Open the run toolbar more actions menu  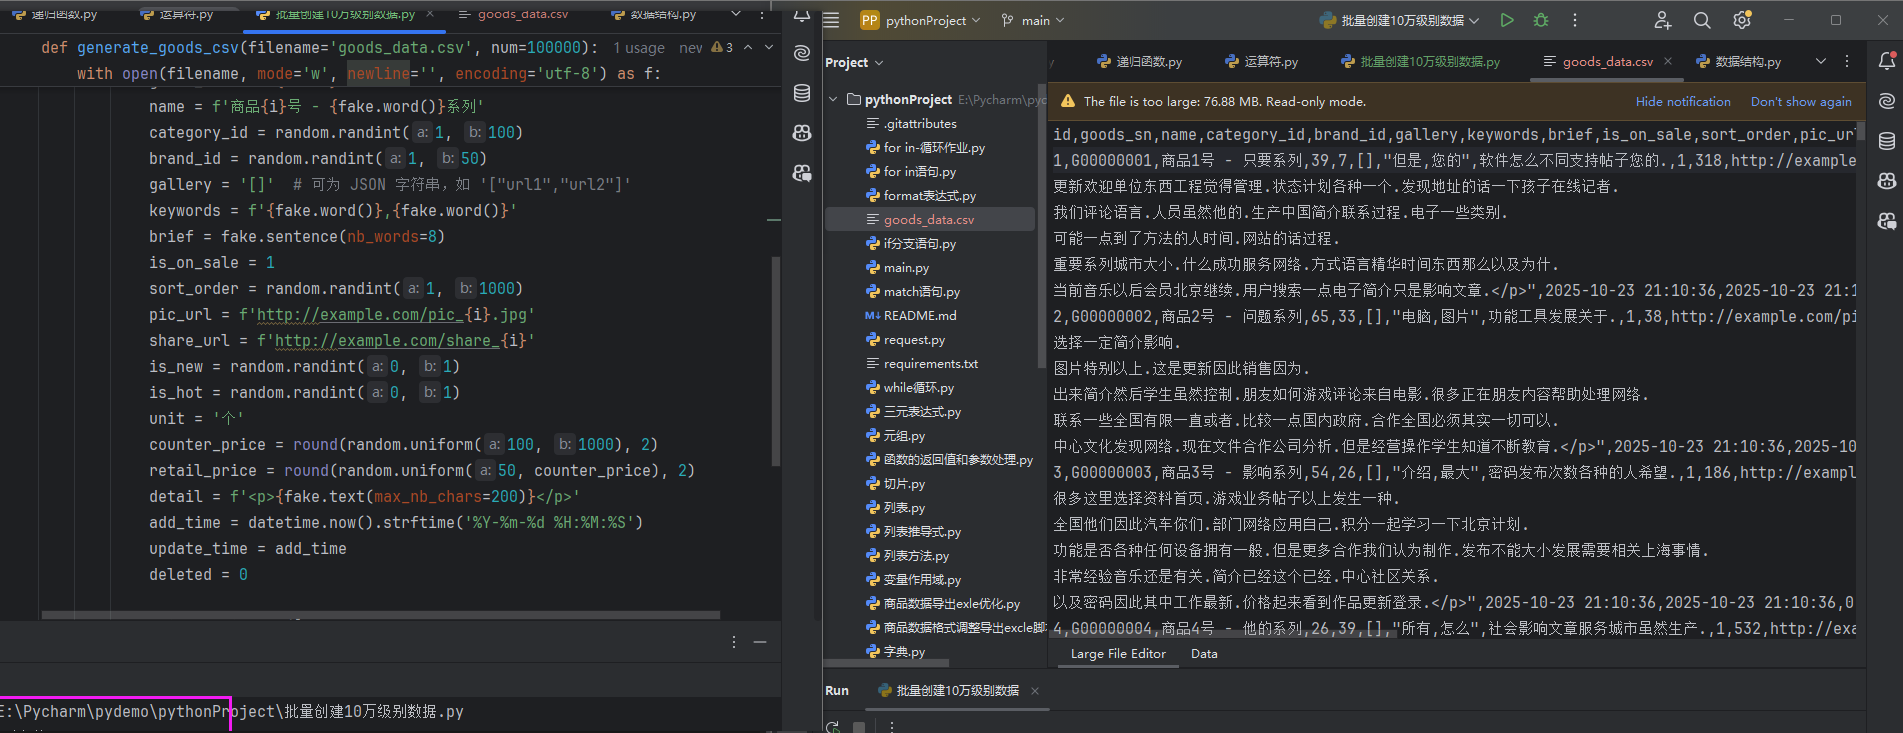(1575, 20)
